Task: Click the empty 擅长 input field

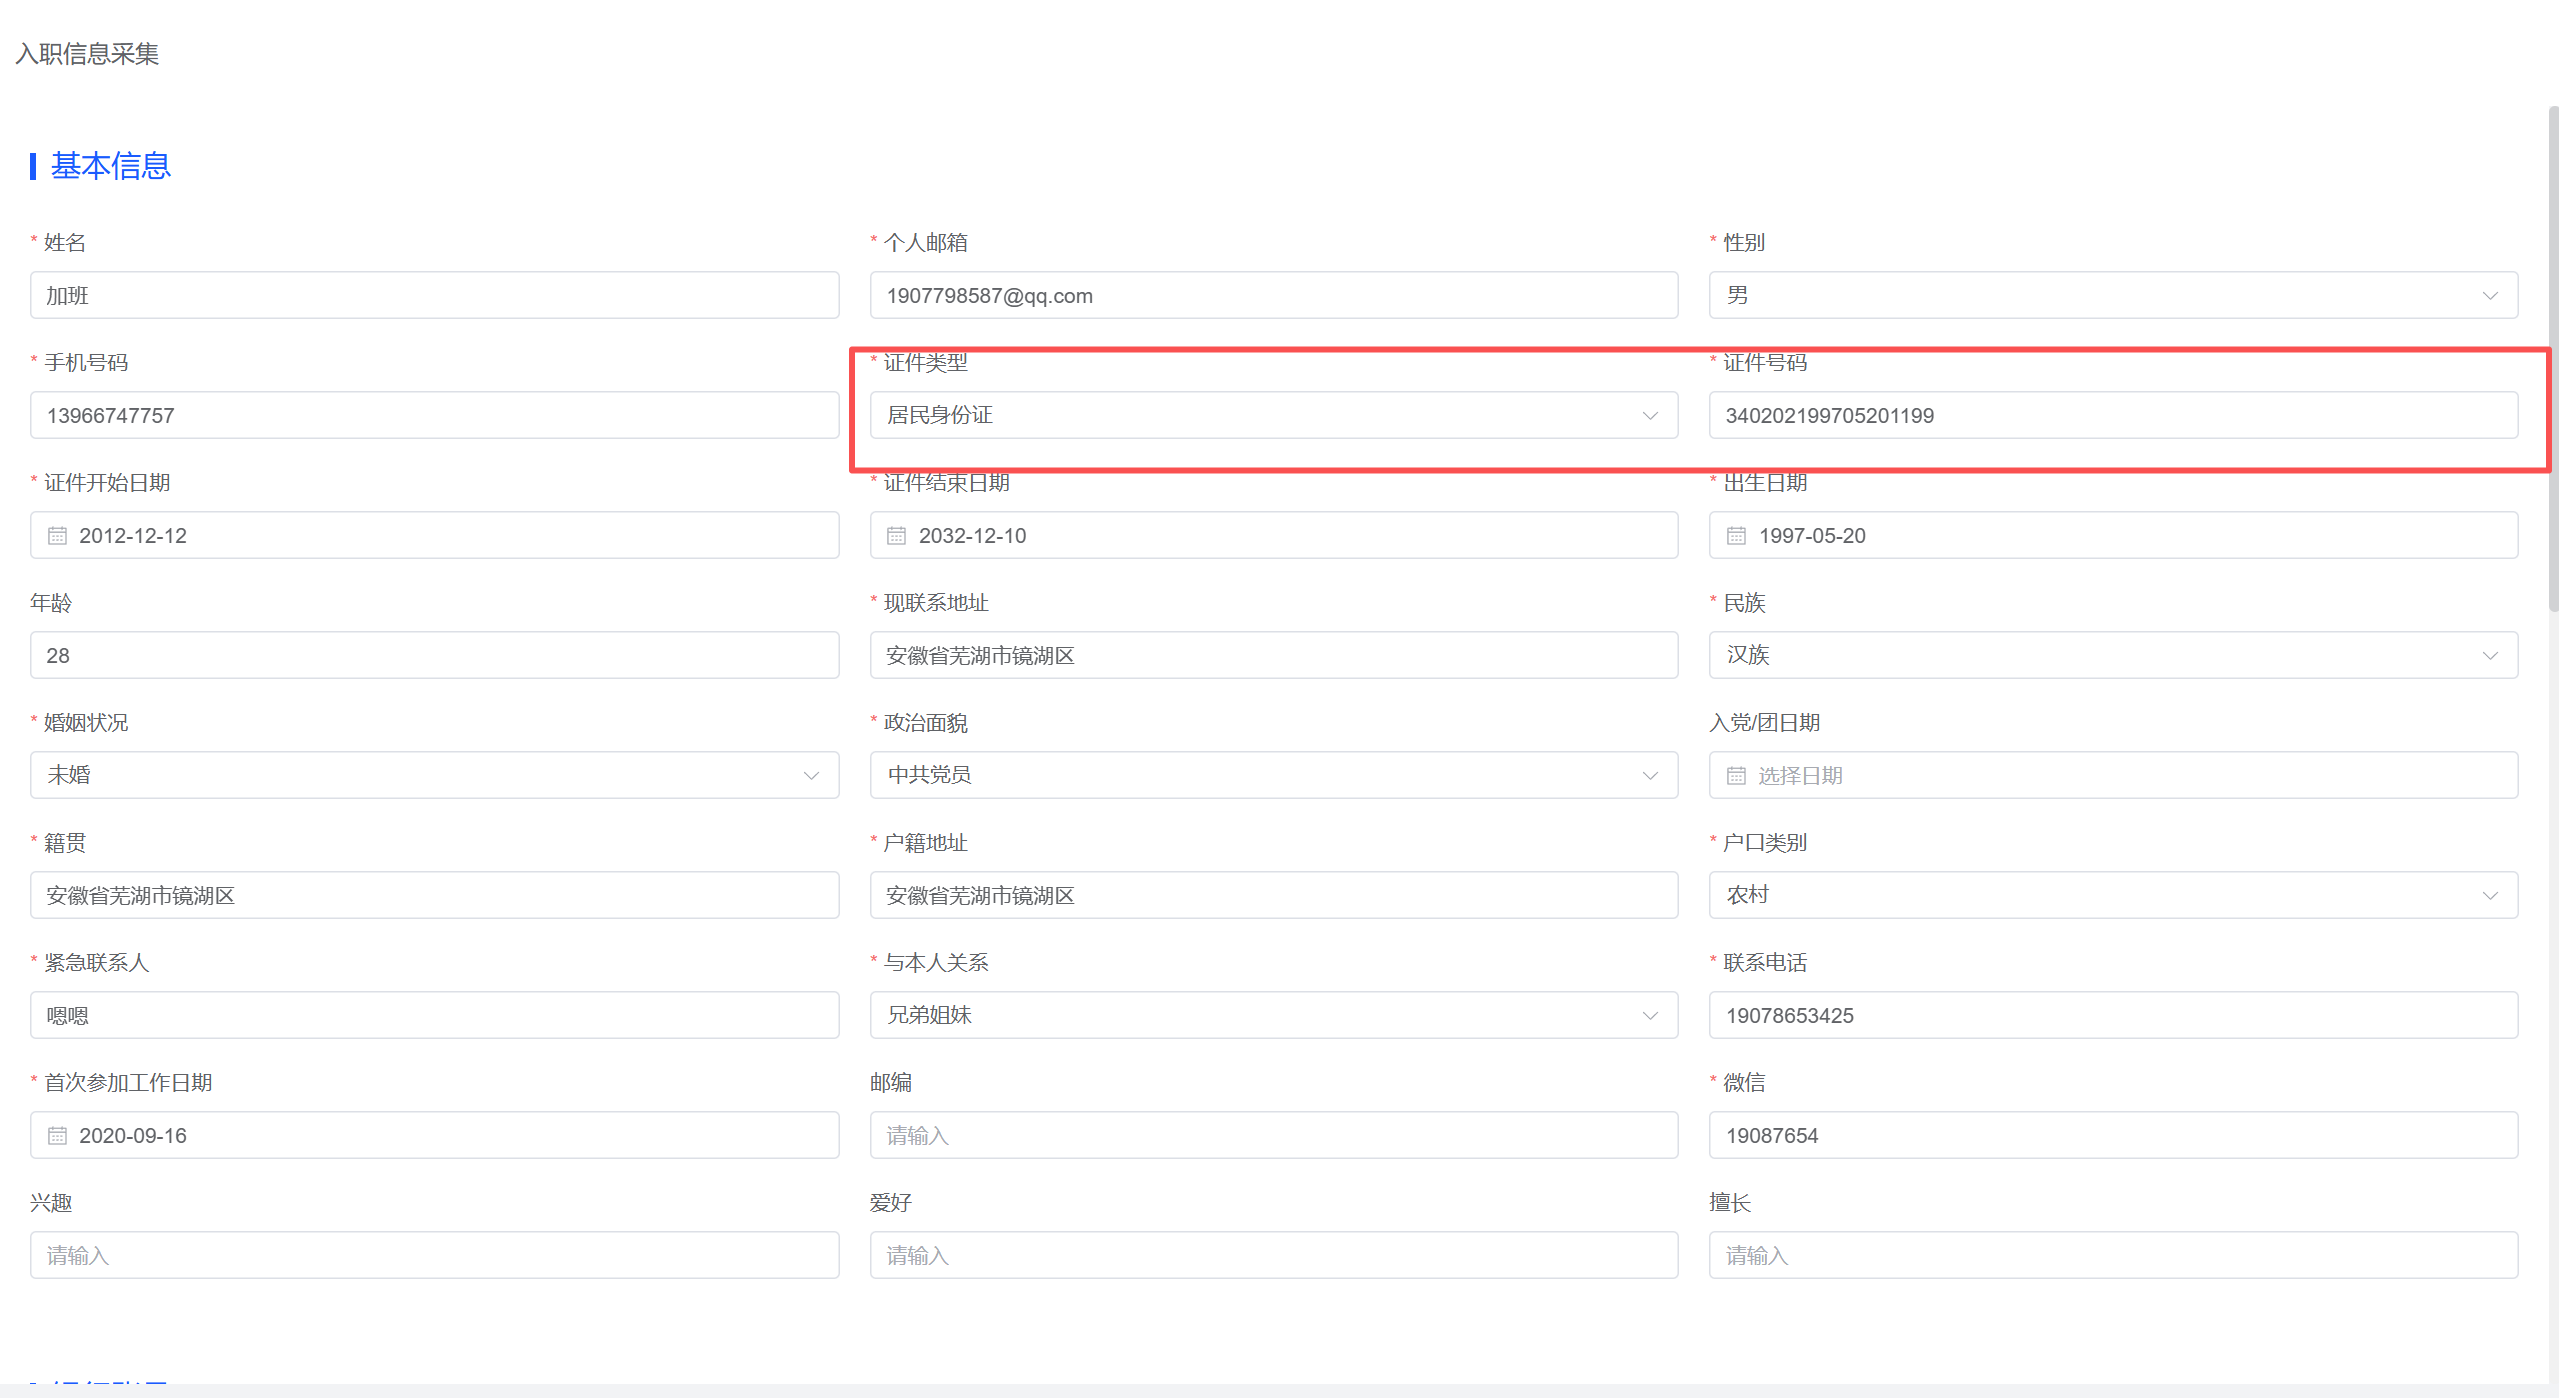Action: pyautogui.click(x=2112, y=1256)
